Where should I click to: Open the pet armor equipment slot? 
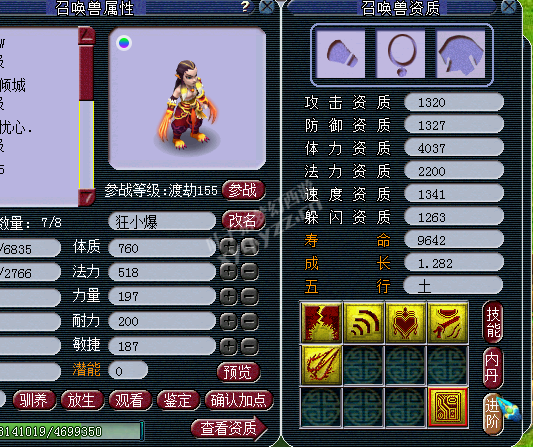tap(461, 54)
